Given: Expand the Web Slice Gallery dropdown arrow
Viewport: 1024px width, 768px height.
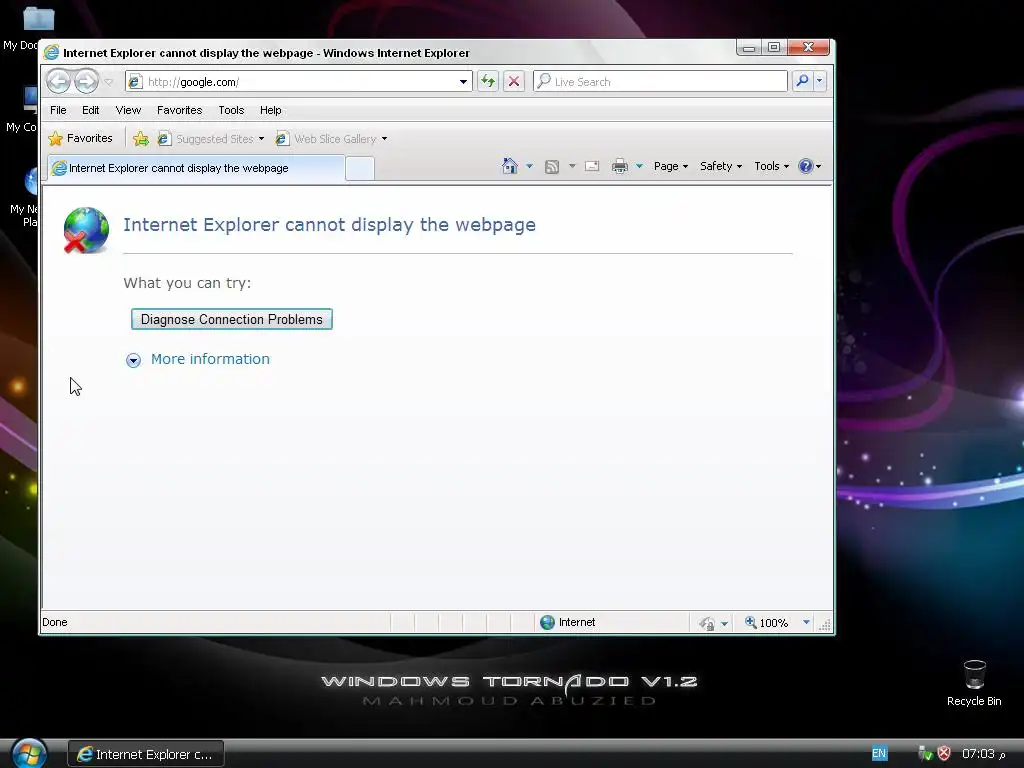Looking at the screenshot, I should tap(385, 138).
